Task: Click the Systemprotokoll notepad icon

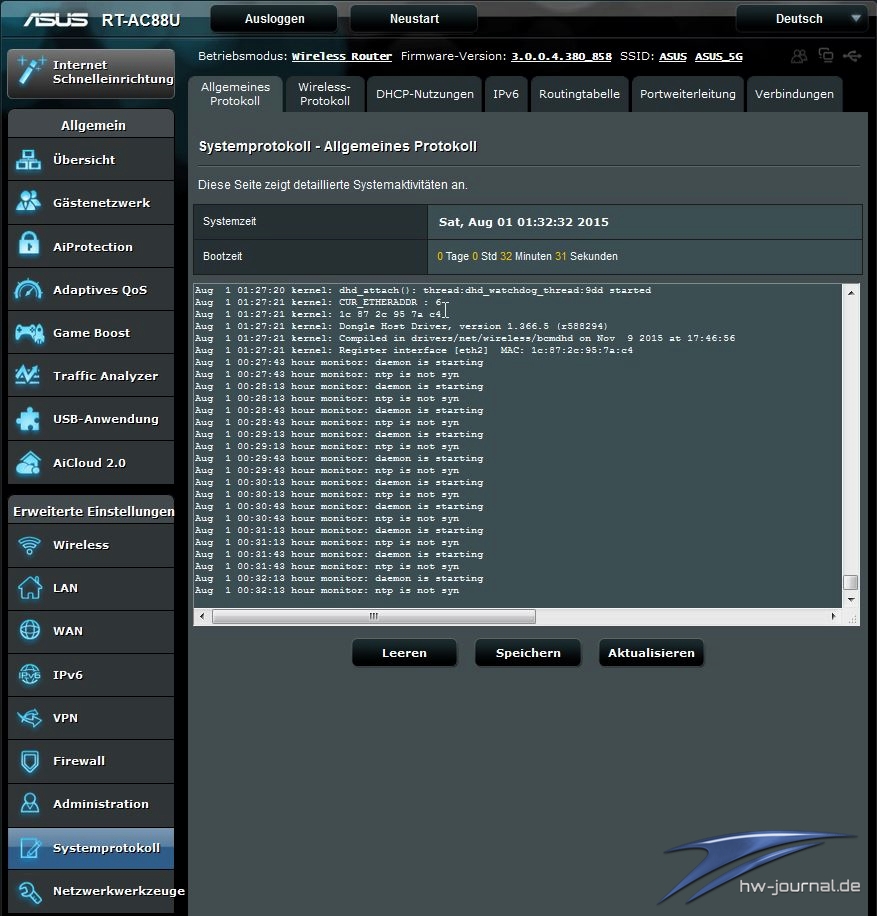Action: [30, 848]
